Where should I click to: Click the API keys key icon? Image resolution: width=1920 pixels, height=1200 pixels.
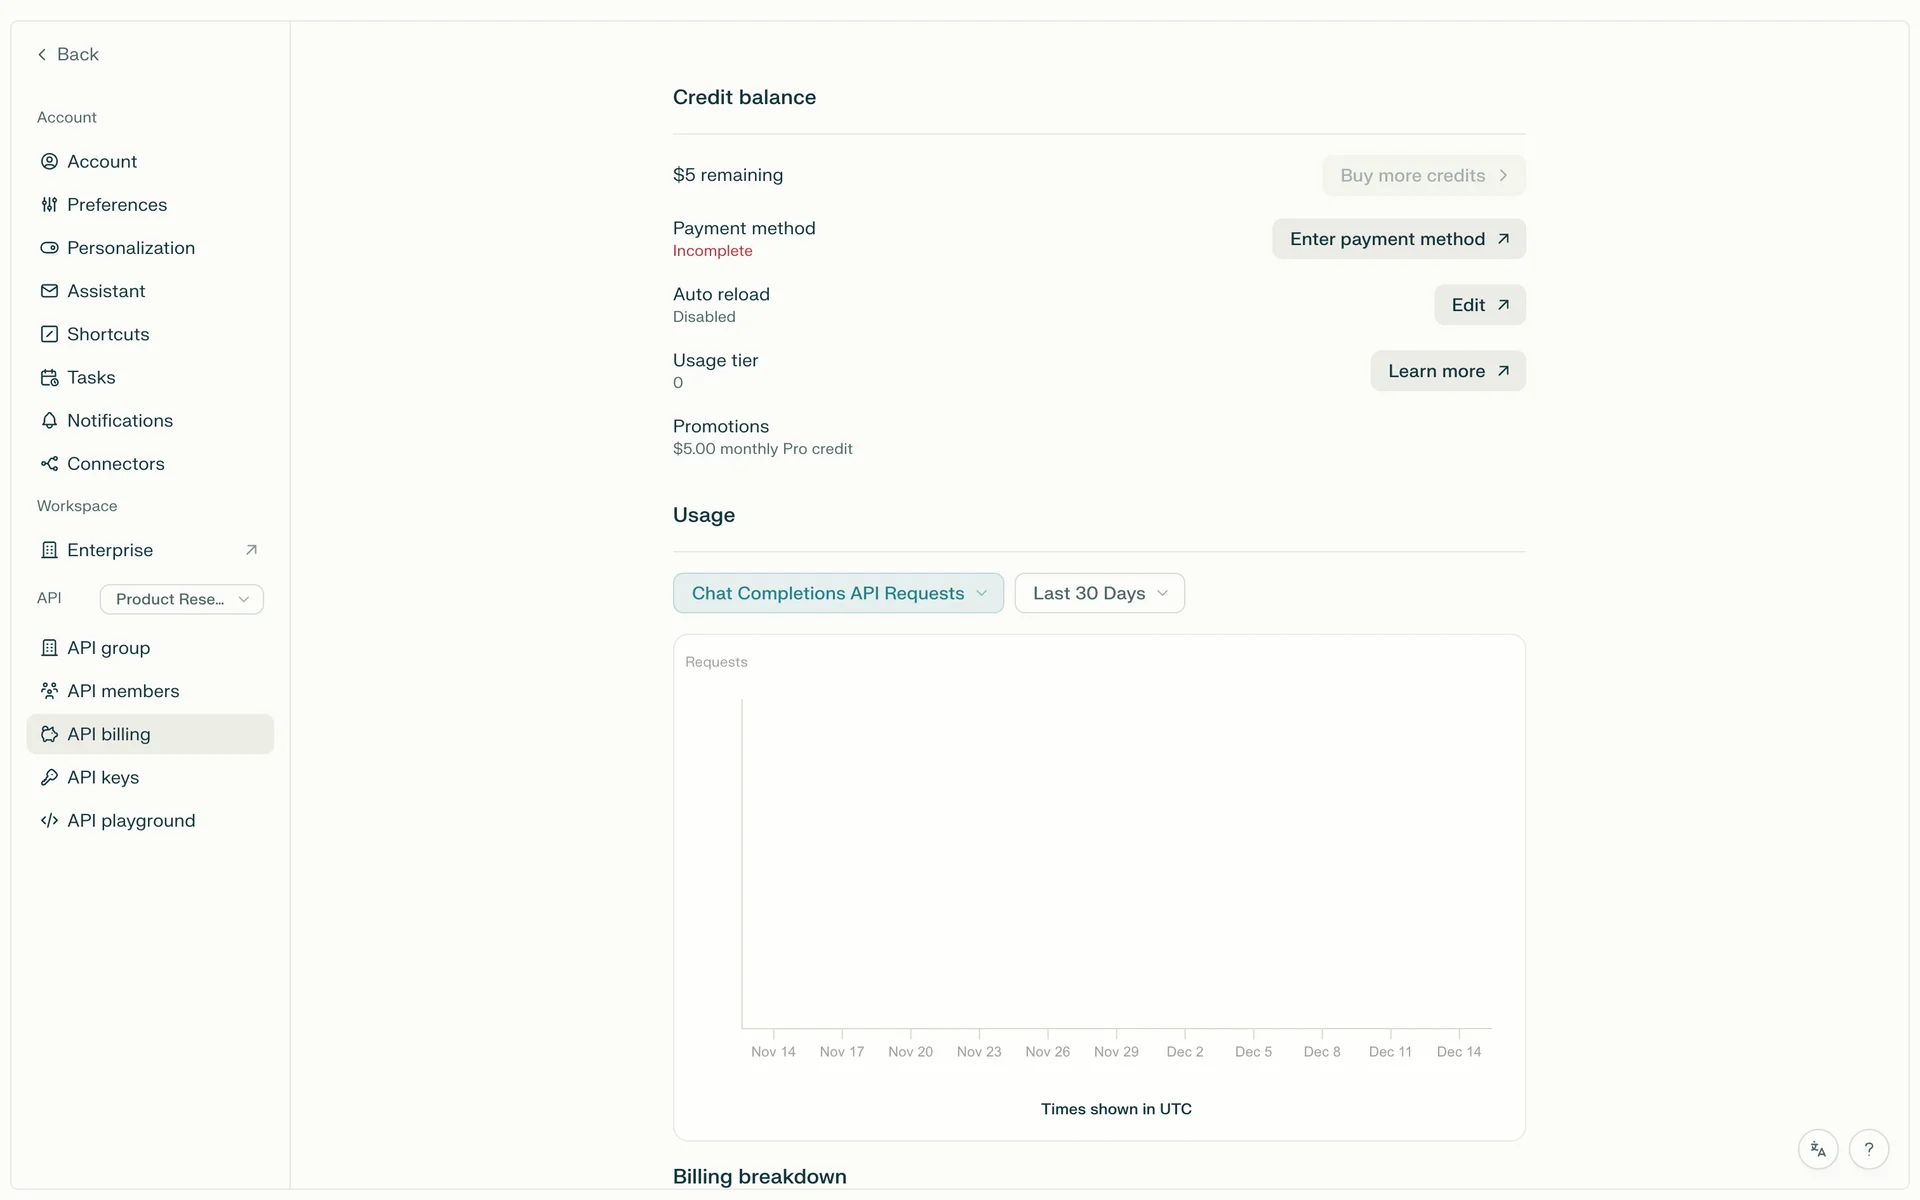tap(49, 777)
